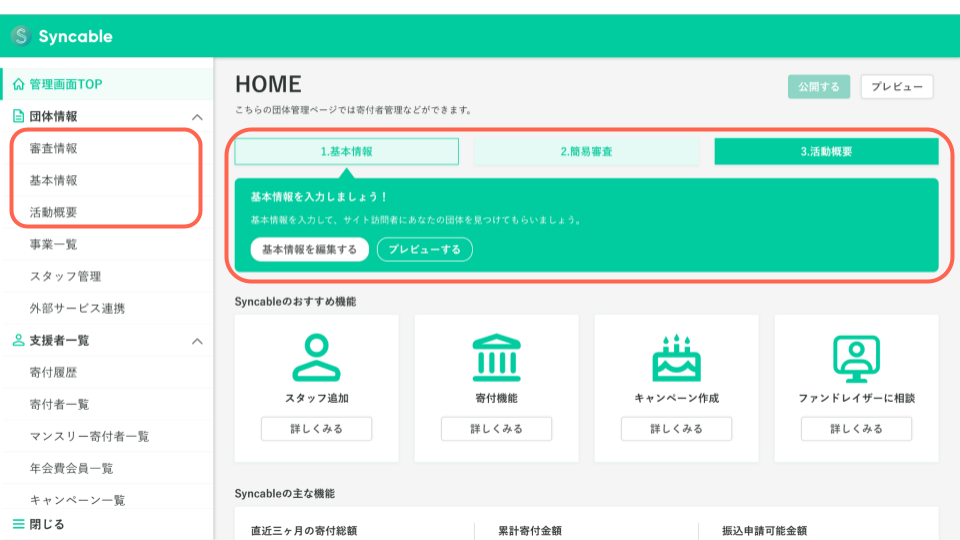Click the document icon beside 団体情報
The height and width of the screenshot is (540, 960).
coord(18,116)
